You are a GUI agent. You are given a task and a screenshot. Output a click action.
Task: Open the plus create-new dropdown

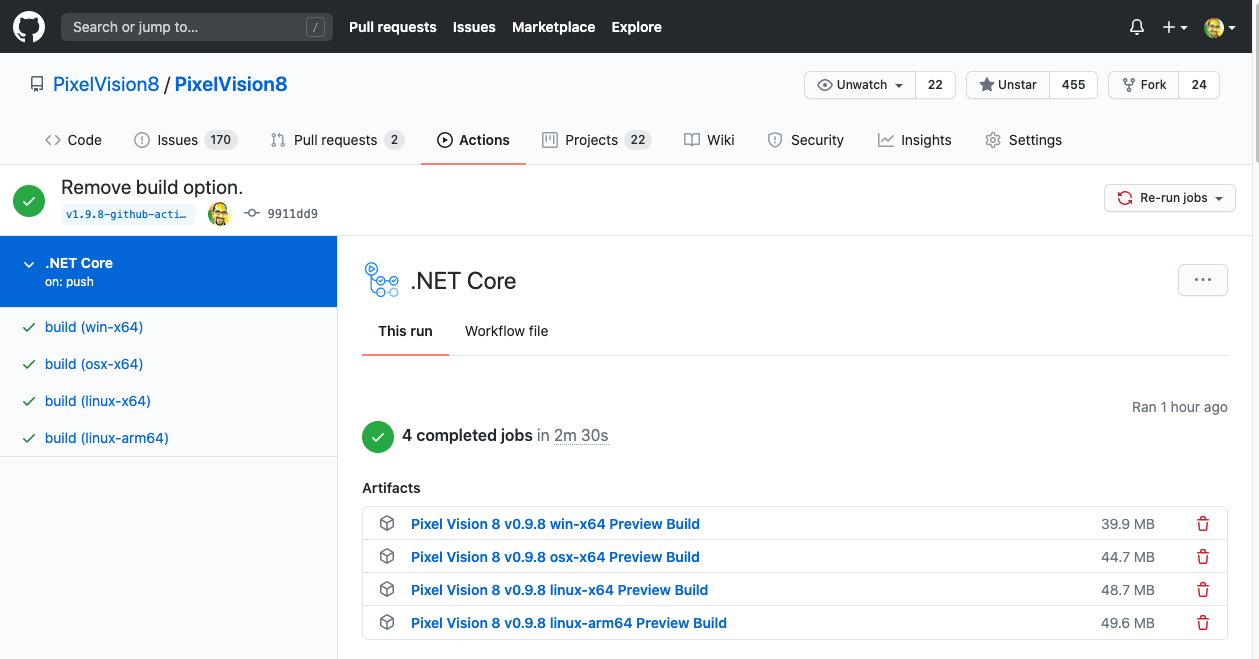(x=1175, y=27)
